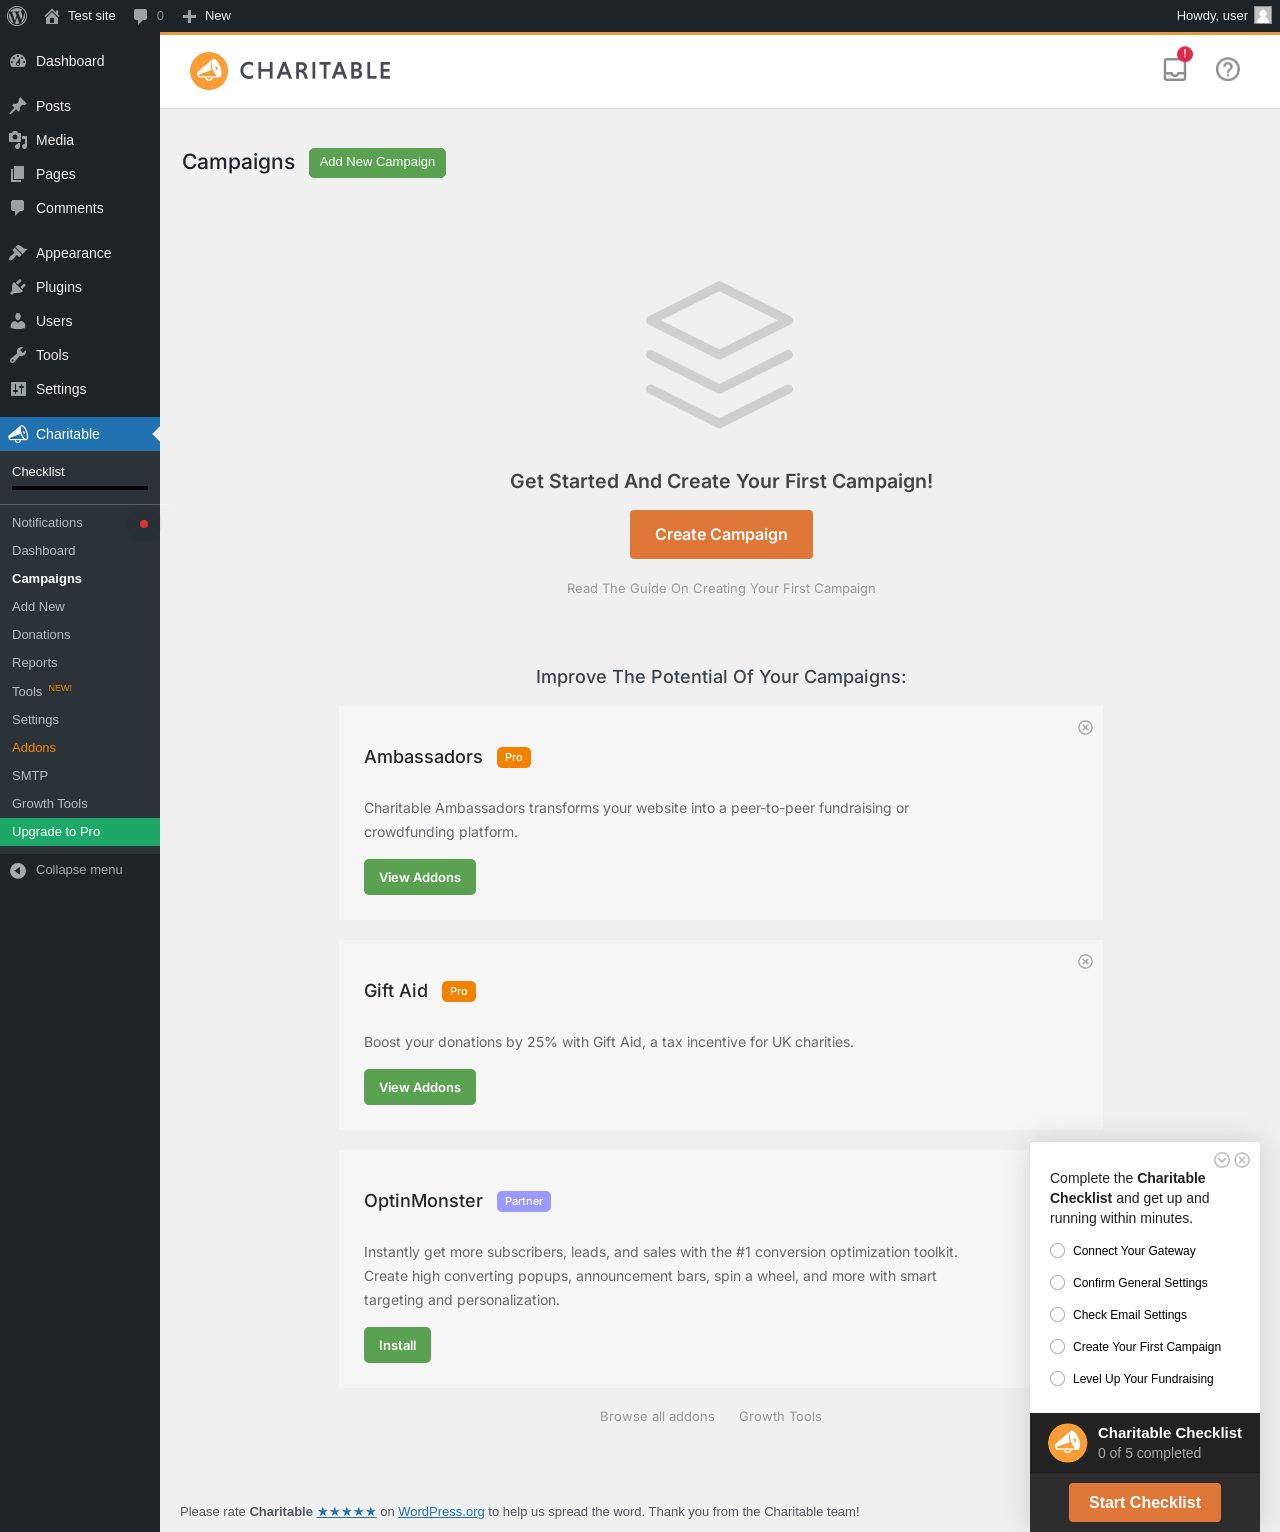
Task: Click the orange Create Campaign button
Action: 721,534
